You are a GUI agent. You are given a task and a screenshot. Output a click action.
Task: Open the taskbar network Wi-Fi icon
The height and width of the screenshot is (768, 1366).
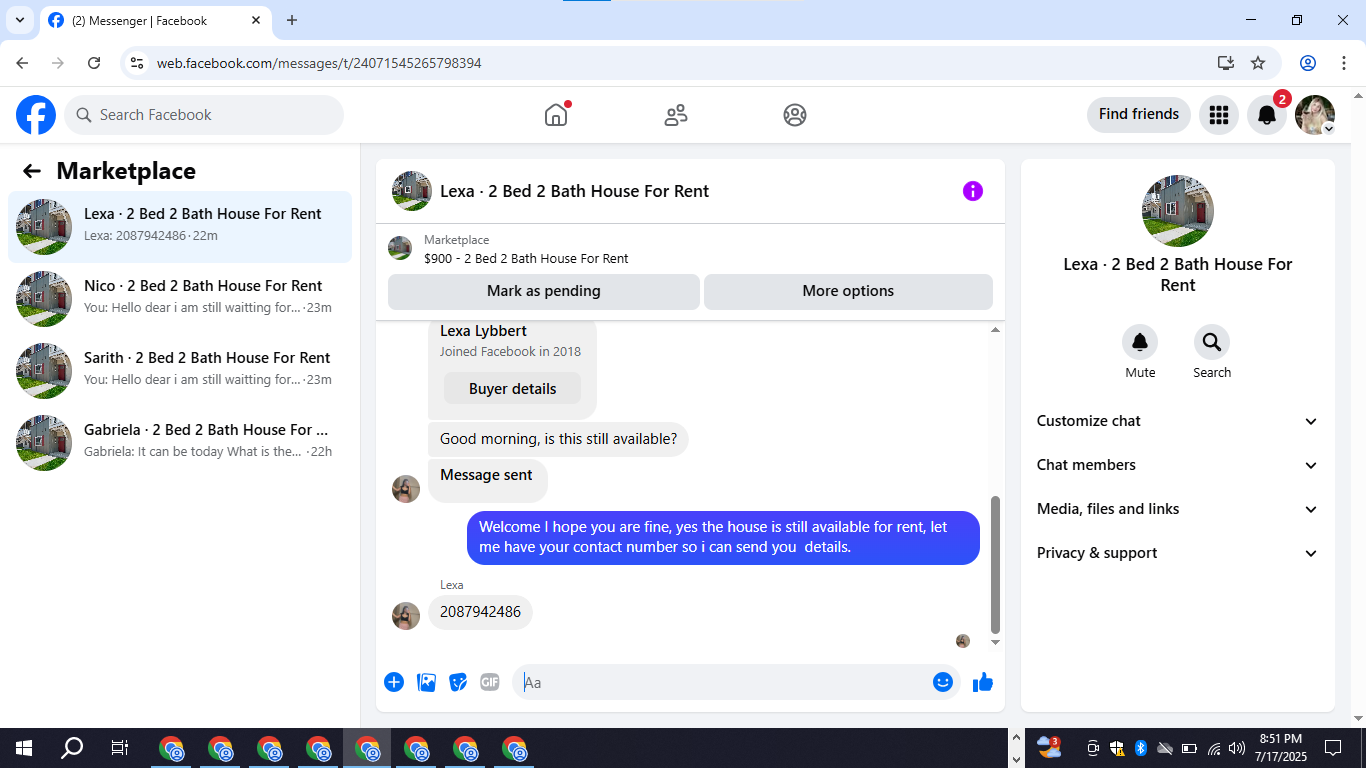(1214, 748)
